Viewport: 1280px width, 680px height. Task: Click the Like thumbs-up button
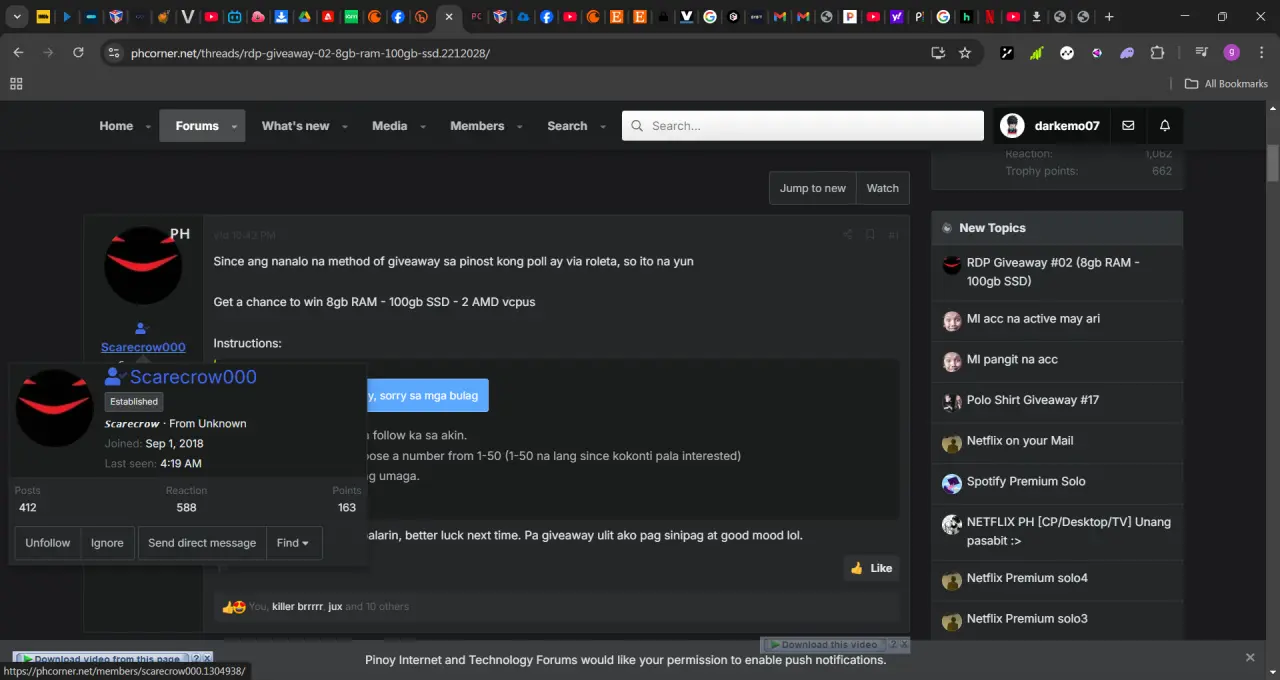click(x=871, y=568)
